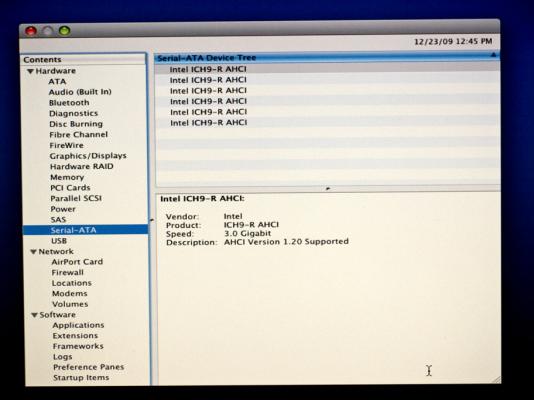
Task: Select Audio (Built In) in the hardware list
Action: [x=80, y=92]
